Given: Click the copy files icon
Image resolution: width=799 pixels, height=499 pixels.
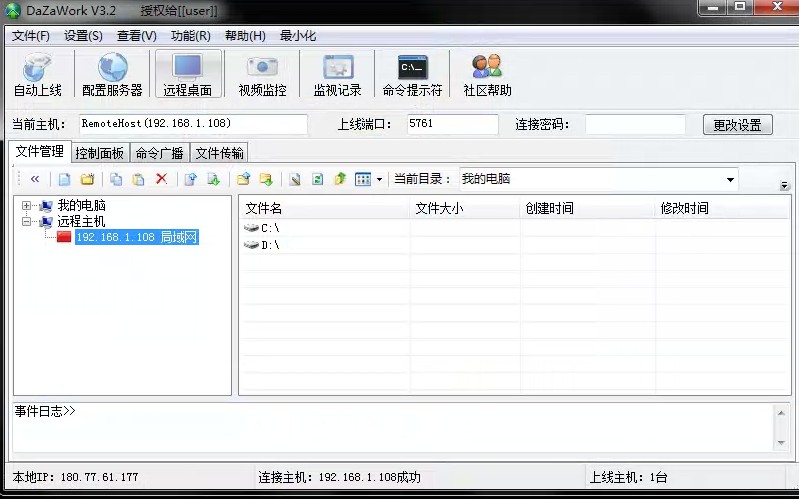Looking at the screenshot, I should (x=116, y=179).
